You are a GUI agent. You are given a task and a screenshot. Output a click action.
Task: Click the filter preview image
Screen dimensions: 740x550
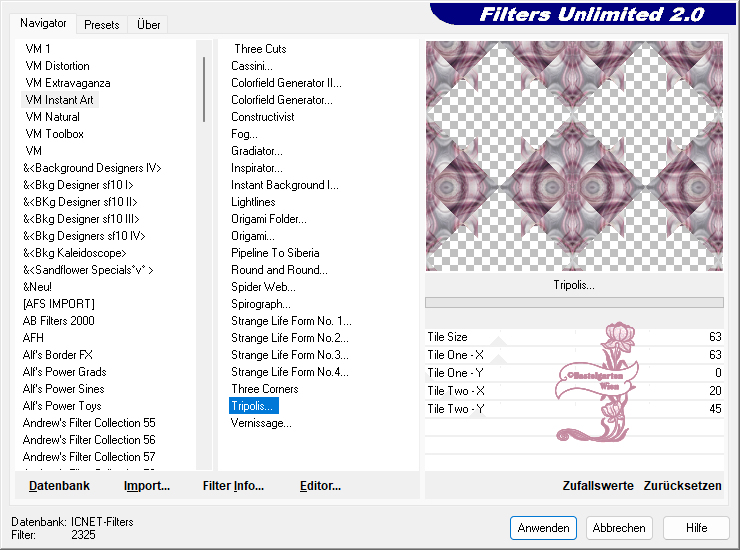[x=574, y=156]
